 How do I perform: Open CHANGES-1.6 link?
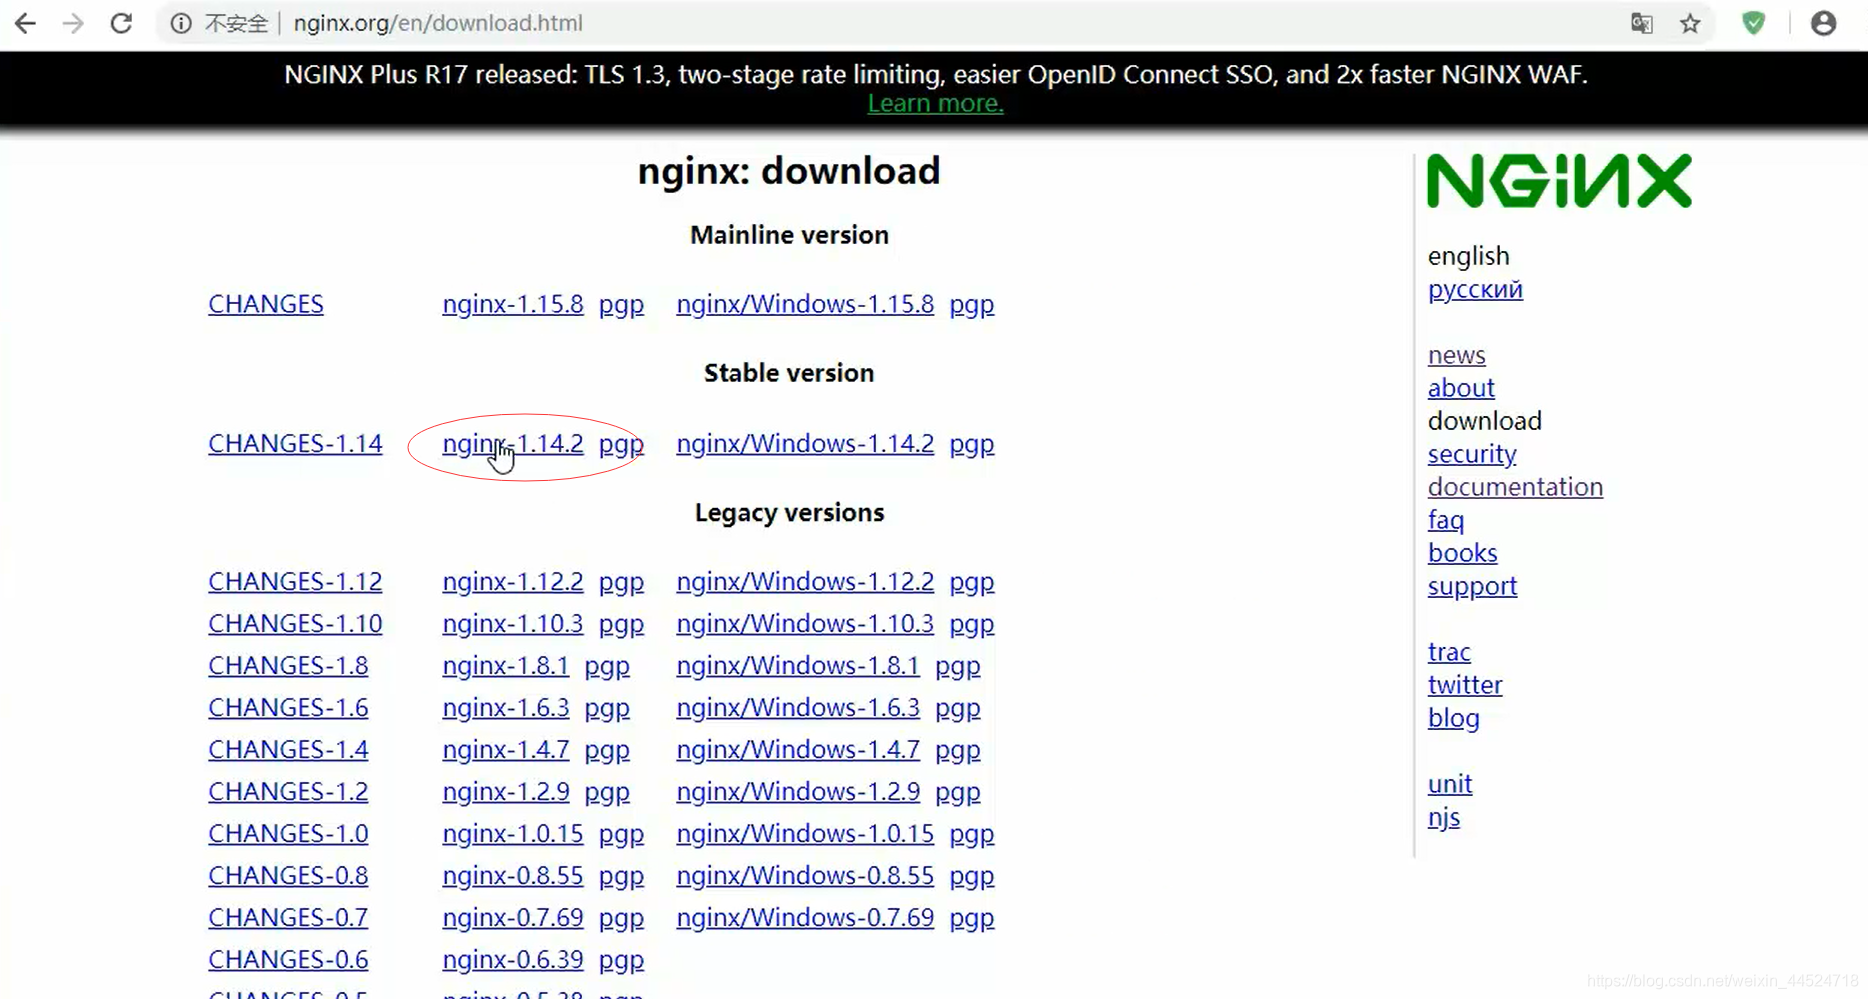tap(288, 707)
